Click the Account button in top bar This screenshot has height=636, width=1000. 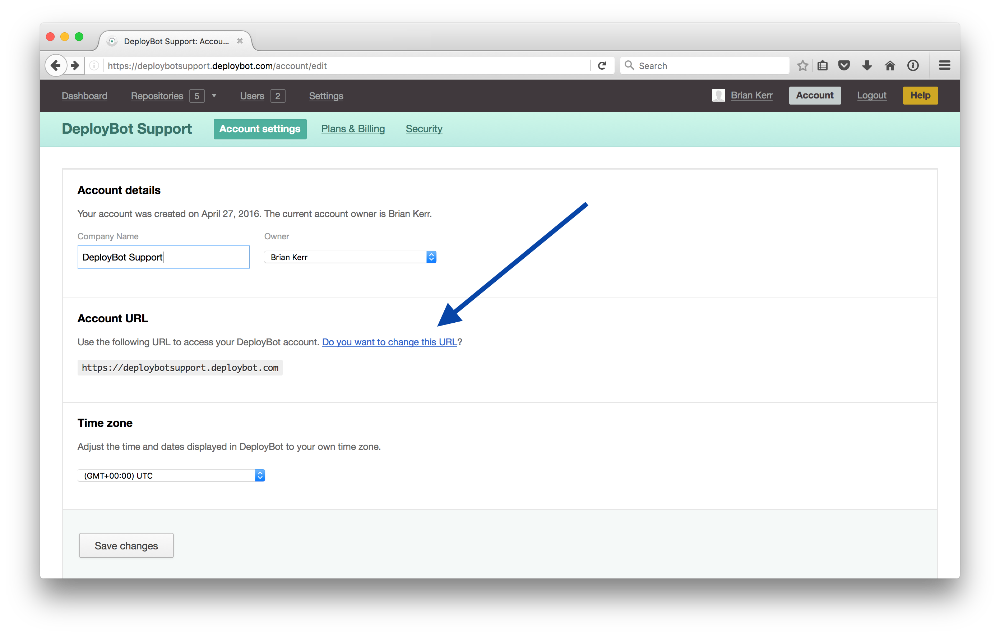click(814, 95)
